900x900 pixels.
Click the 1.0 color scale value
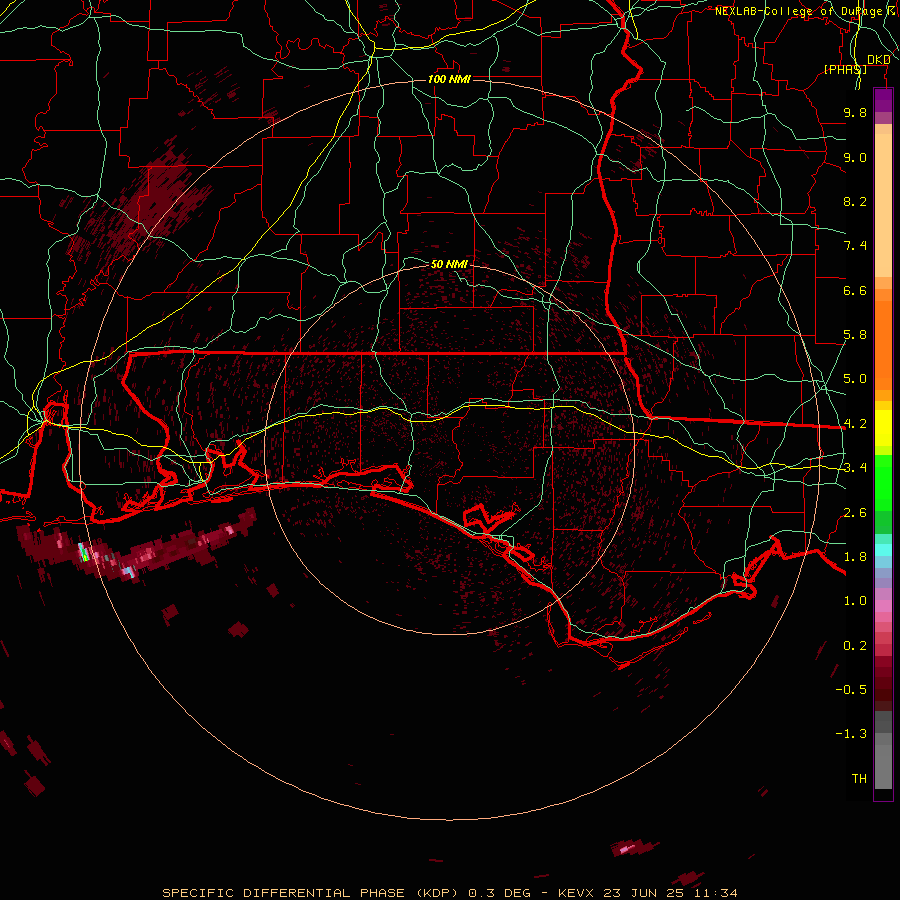(855, 601)
